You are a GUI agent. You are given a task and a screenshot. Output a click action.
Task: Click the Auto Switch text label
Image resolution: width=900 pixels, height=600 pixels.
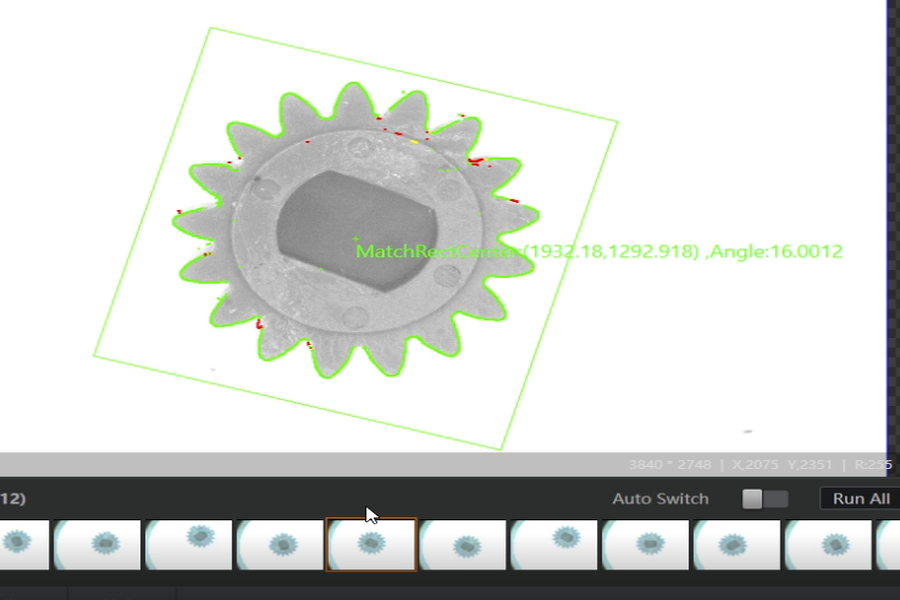[660, 498]
